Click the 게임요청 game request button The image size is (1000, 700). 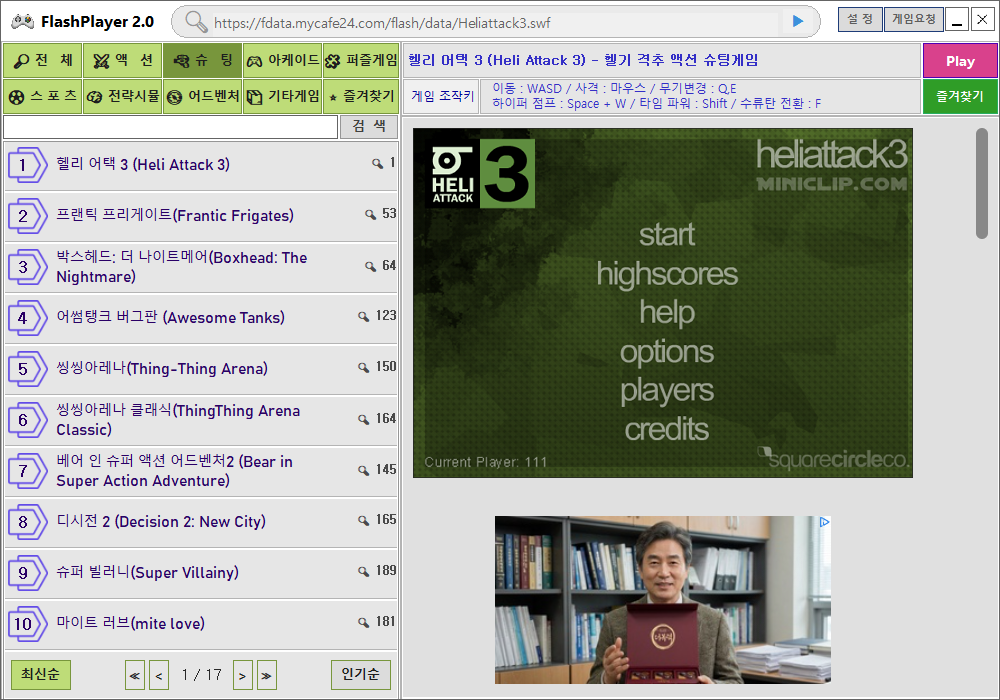913,19
